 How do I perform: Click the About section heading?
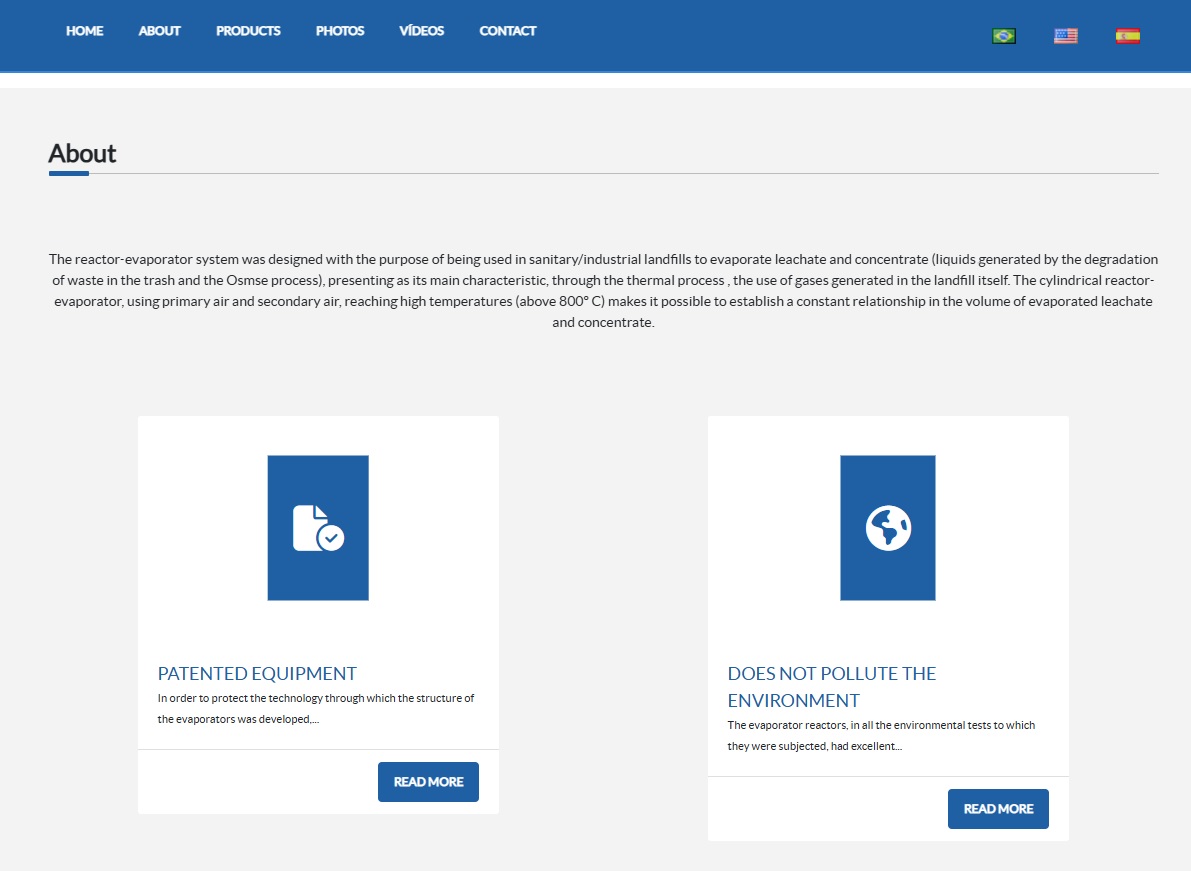click(82, 153)
